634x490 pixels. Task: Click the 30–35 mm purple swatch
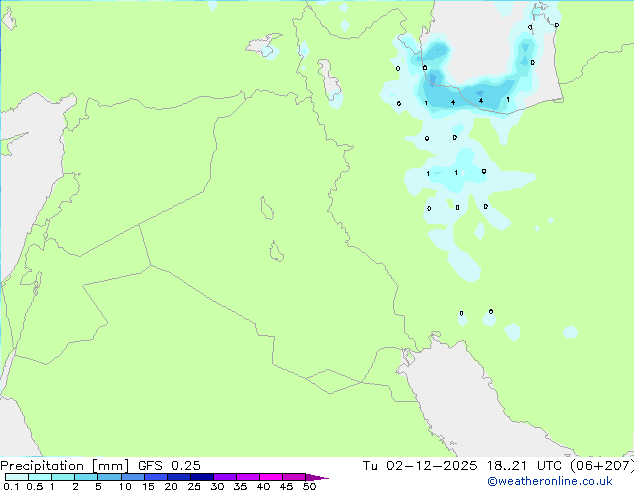(224, 477)
